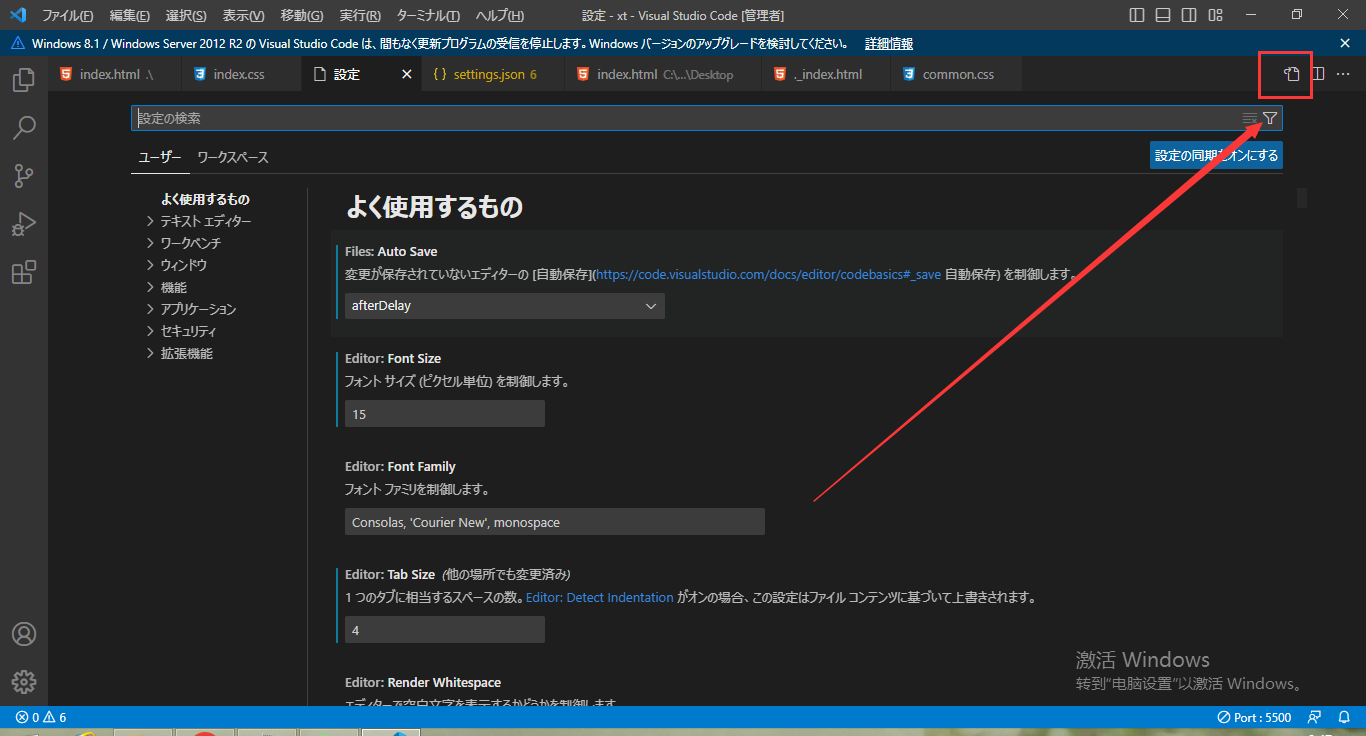
Task: Open the 選択(S) menu
Action: coord(186,15)
